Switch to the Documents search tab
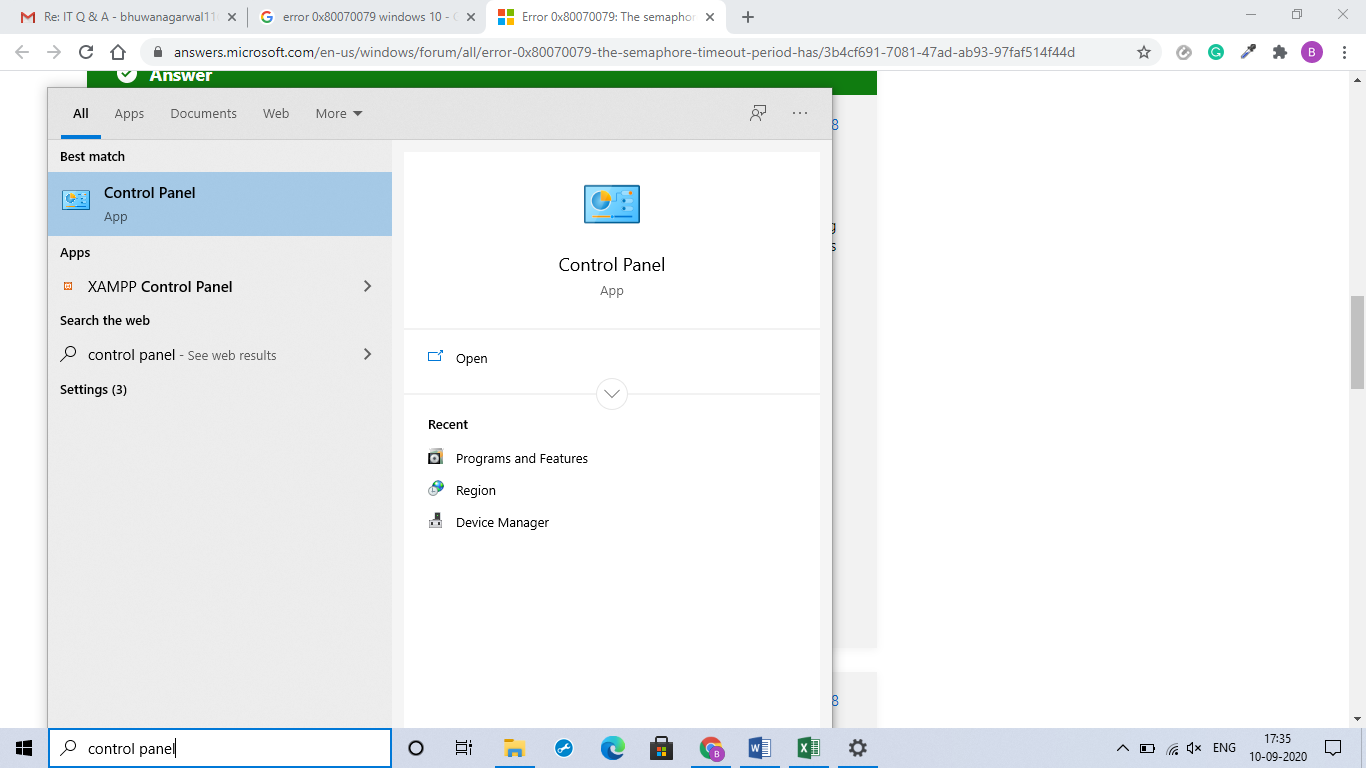The image size is (1366, 768). pyautogui.click(x=203, y=113)
